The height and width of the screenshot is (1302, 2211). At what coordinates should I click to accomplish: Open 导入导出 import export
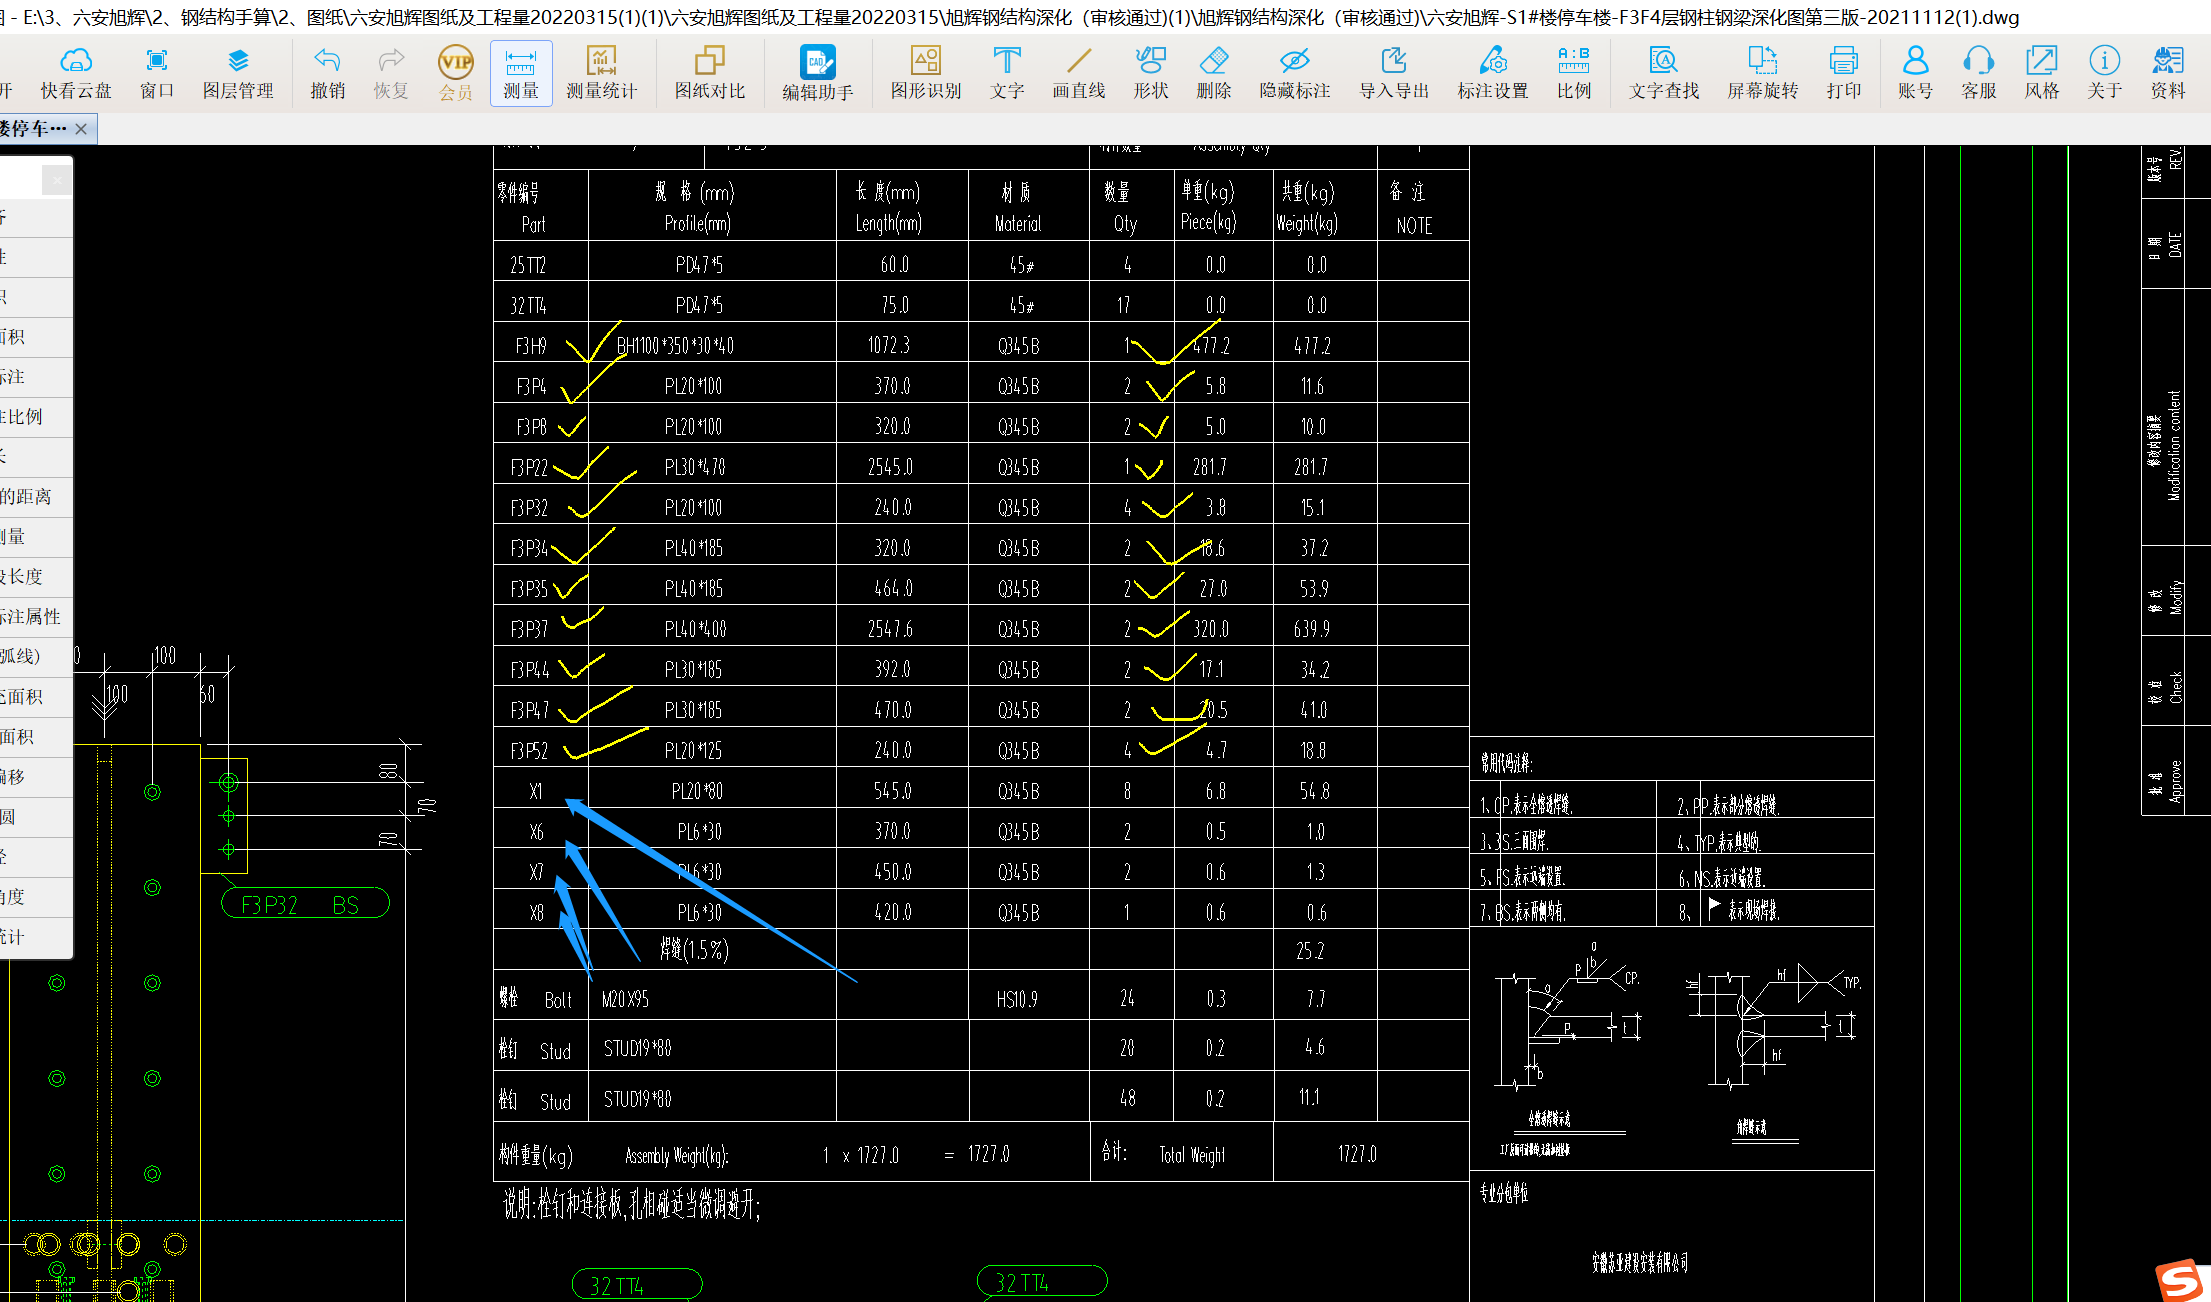point(1394,73)
